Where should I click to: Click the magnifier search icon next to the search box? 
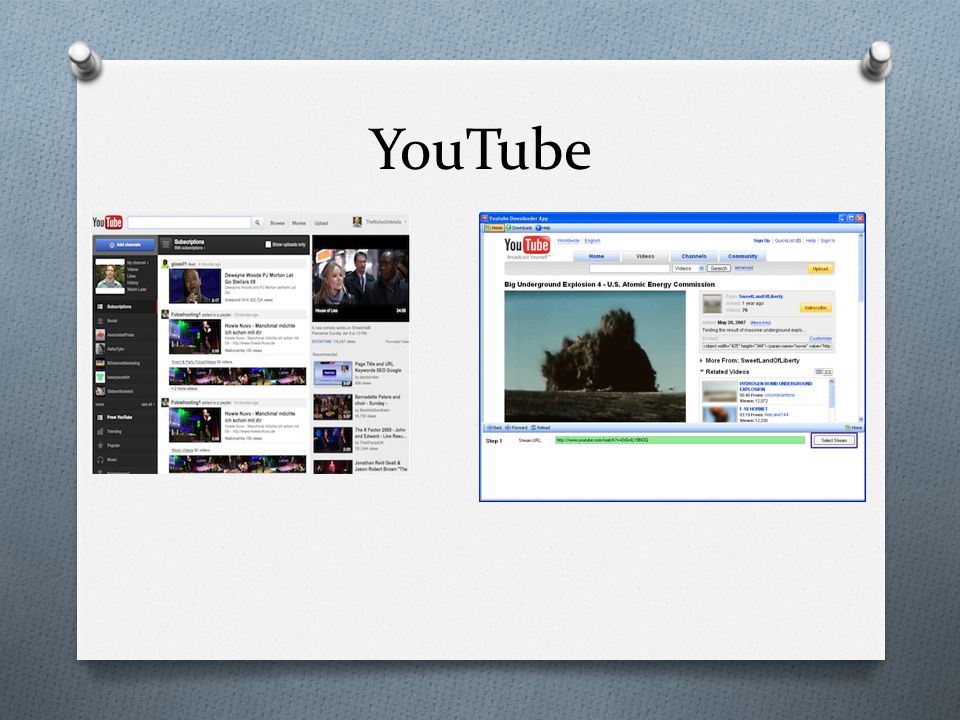click(x=258, y=223)
